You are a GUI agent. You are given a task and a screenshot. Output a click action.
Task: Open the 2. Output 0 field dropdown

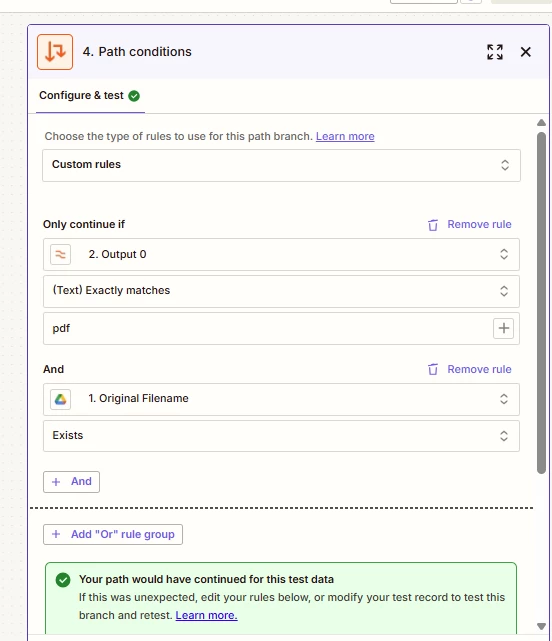coord(281,254)
